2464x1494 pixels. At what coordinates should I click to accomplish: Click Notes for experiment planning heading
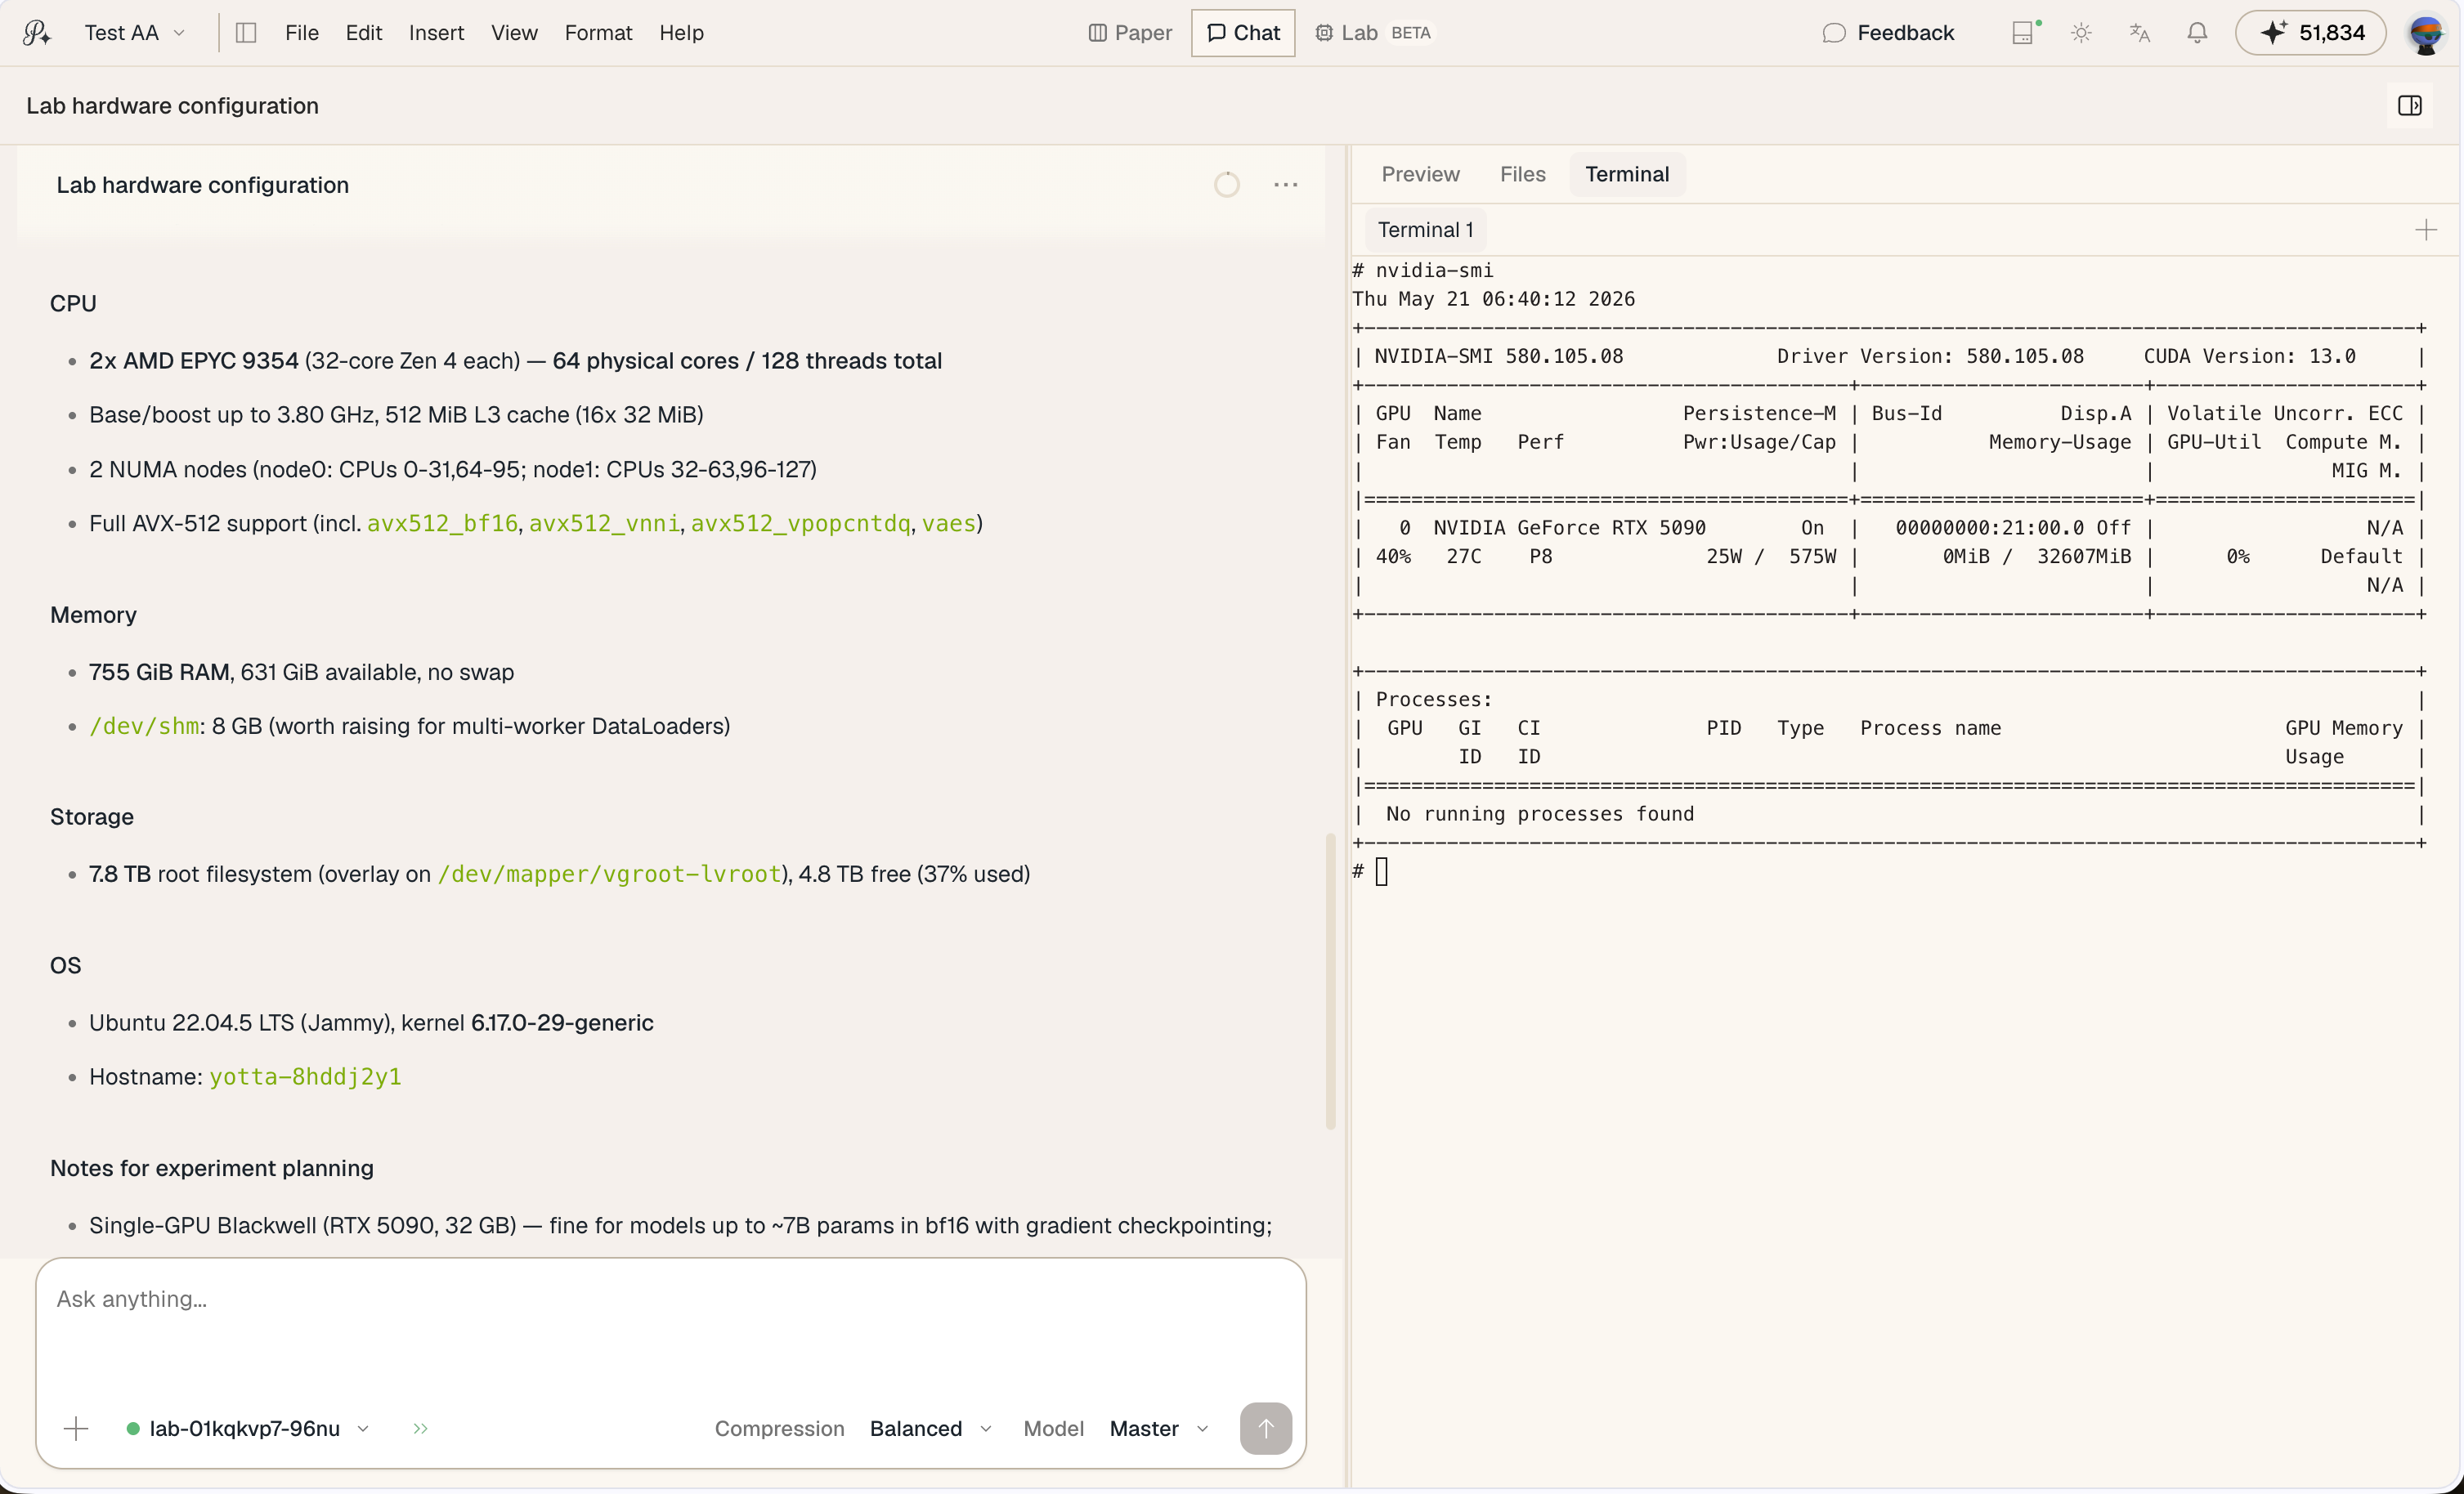pos(212,1168)
